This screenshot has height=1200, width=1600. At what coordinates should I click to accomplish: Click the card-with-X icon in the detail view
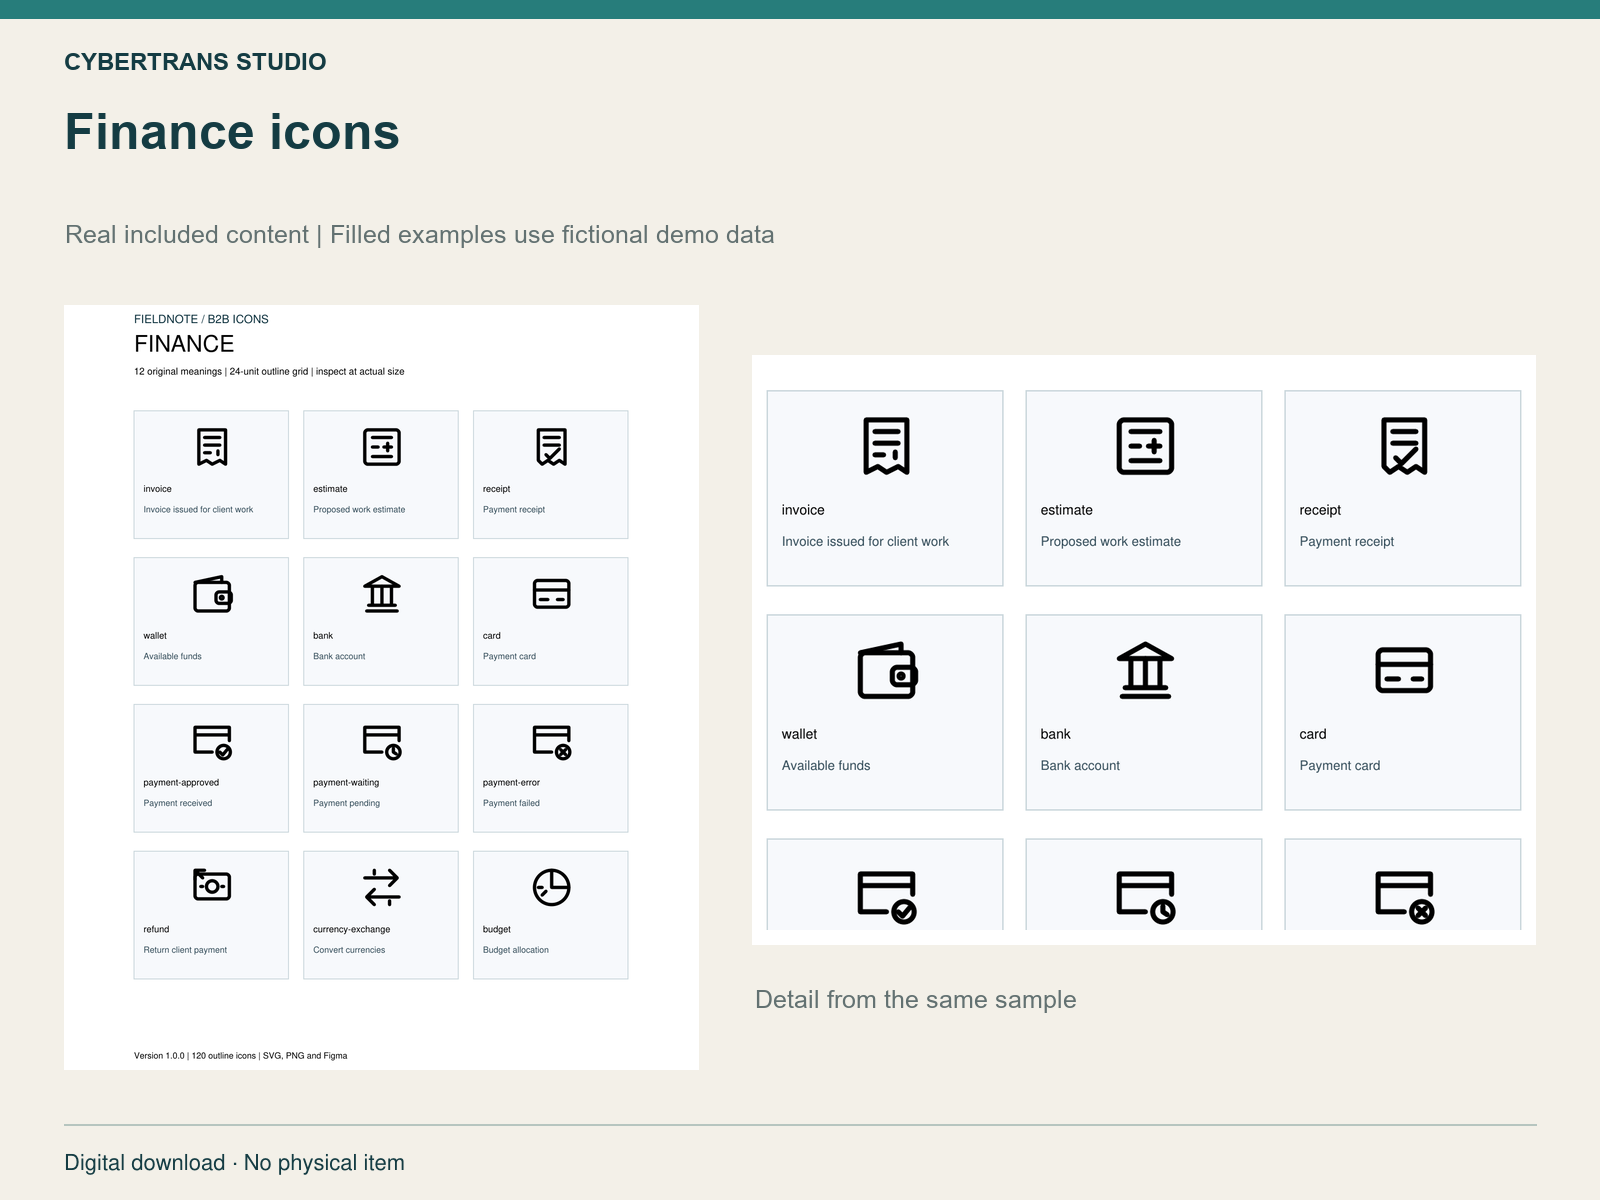[1405, 897]
